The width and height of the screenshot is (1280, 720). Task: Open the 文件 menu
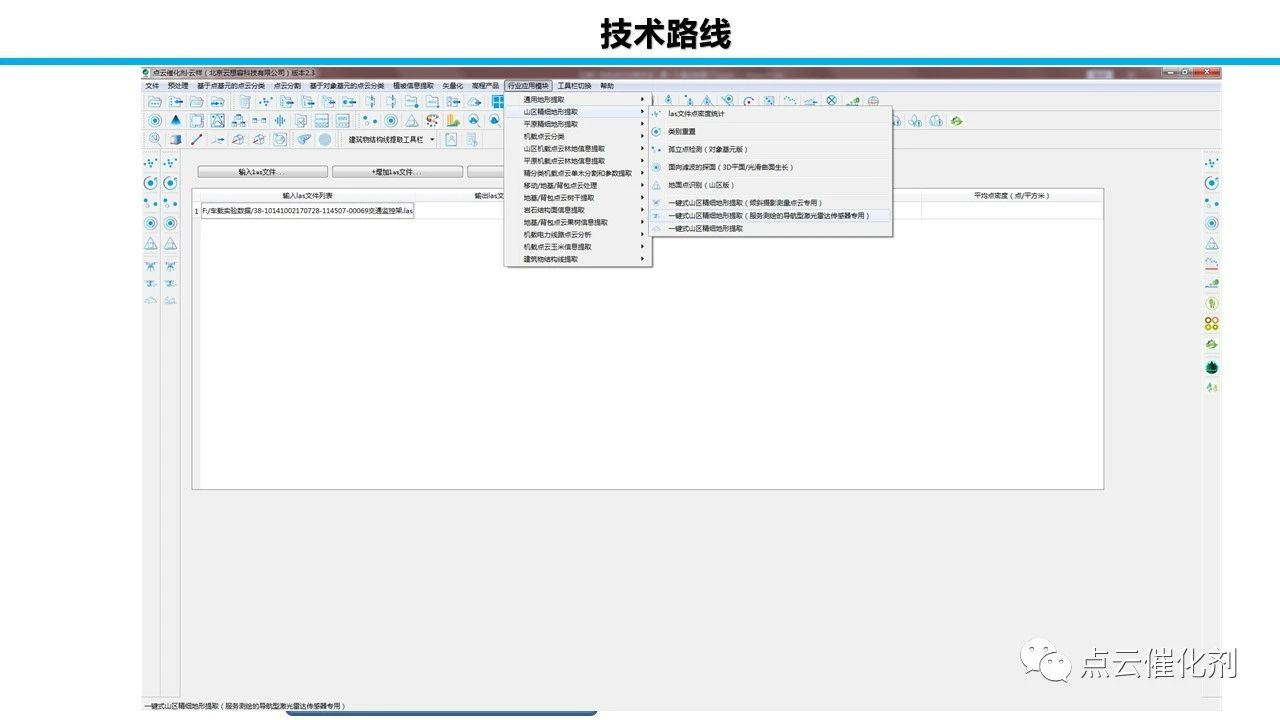(152, 86)
